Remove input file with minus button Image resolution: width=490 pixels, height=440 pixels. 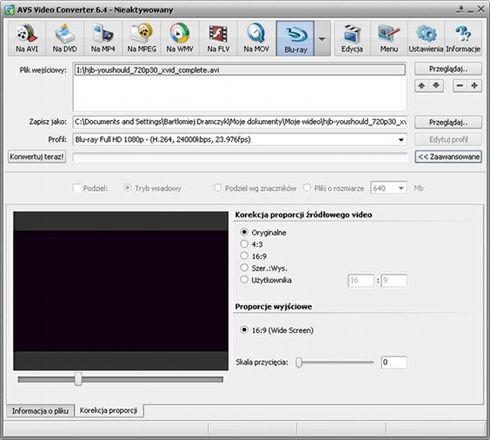[460, 86]
